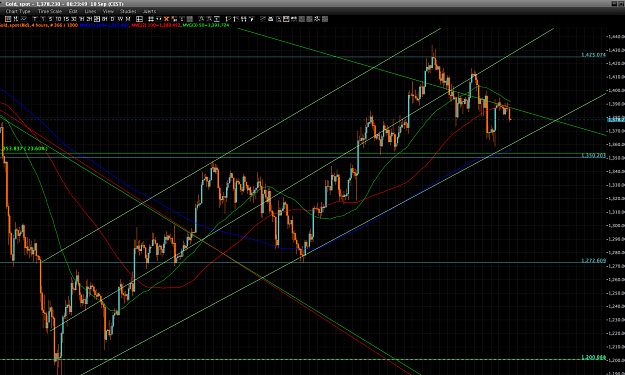Switch to the line chart type icon

pyautogui.click(x=24, y=19)
